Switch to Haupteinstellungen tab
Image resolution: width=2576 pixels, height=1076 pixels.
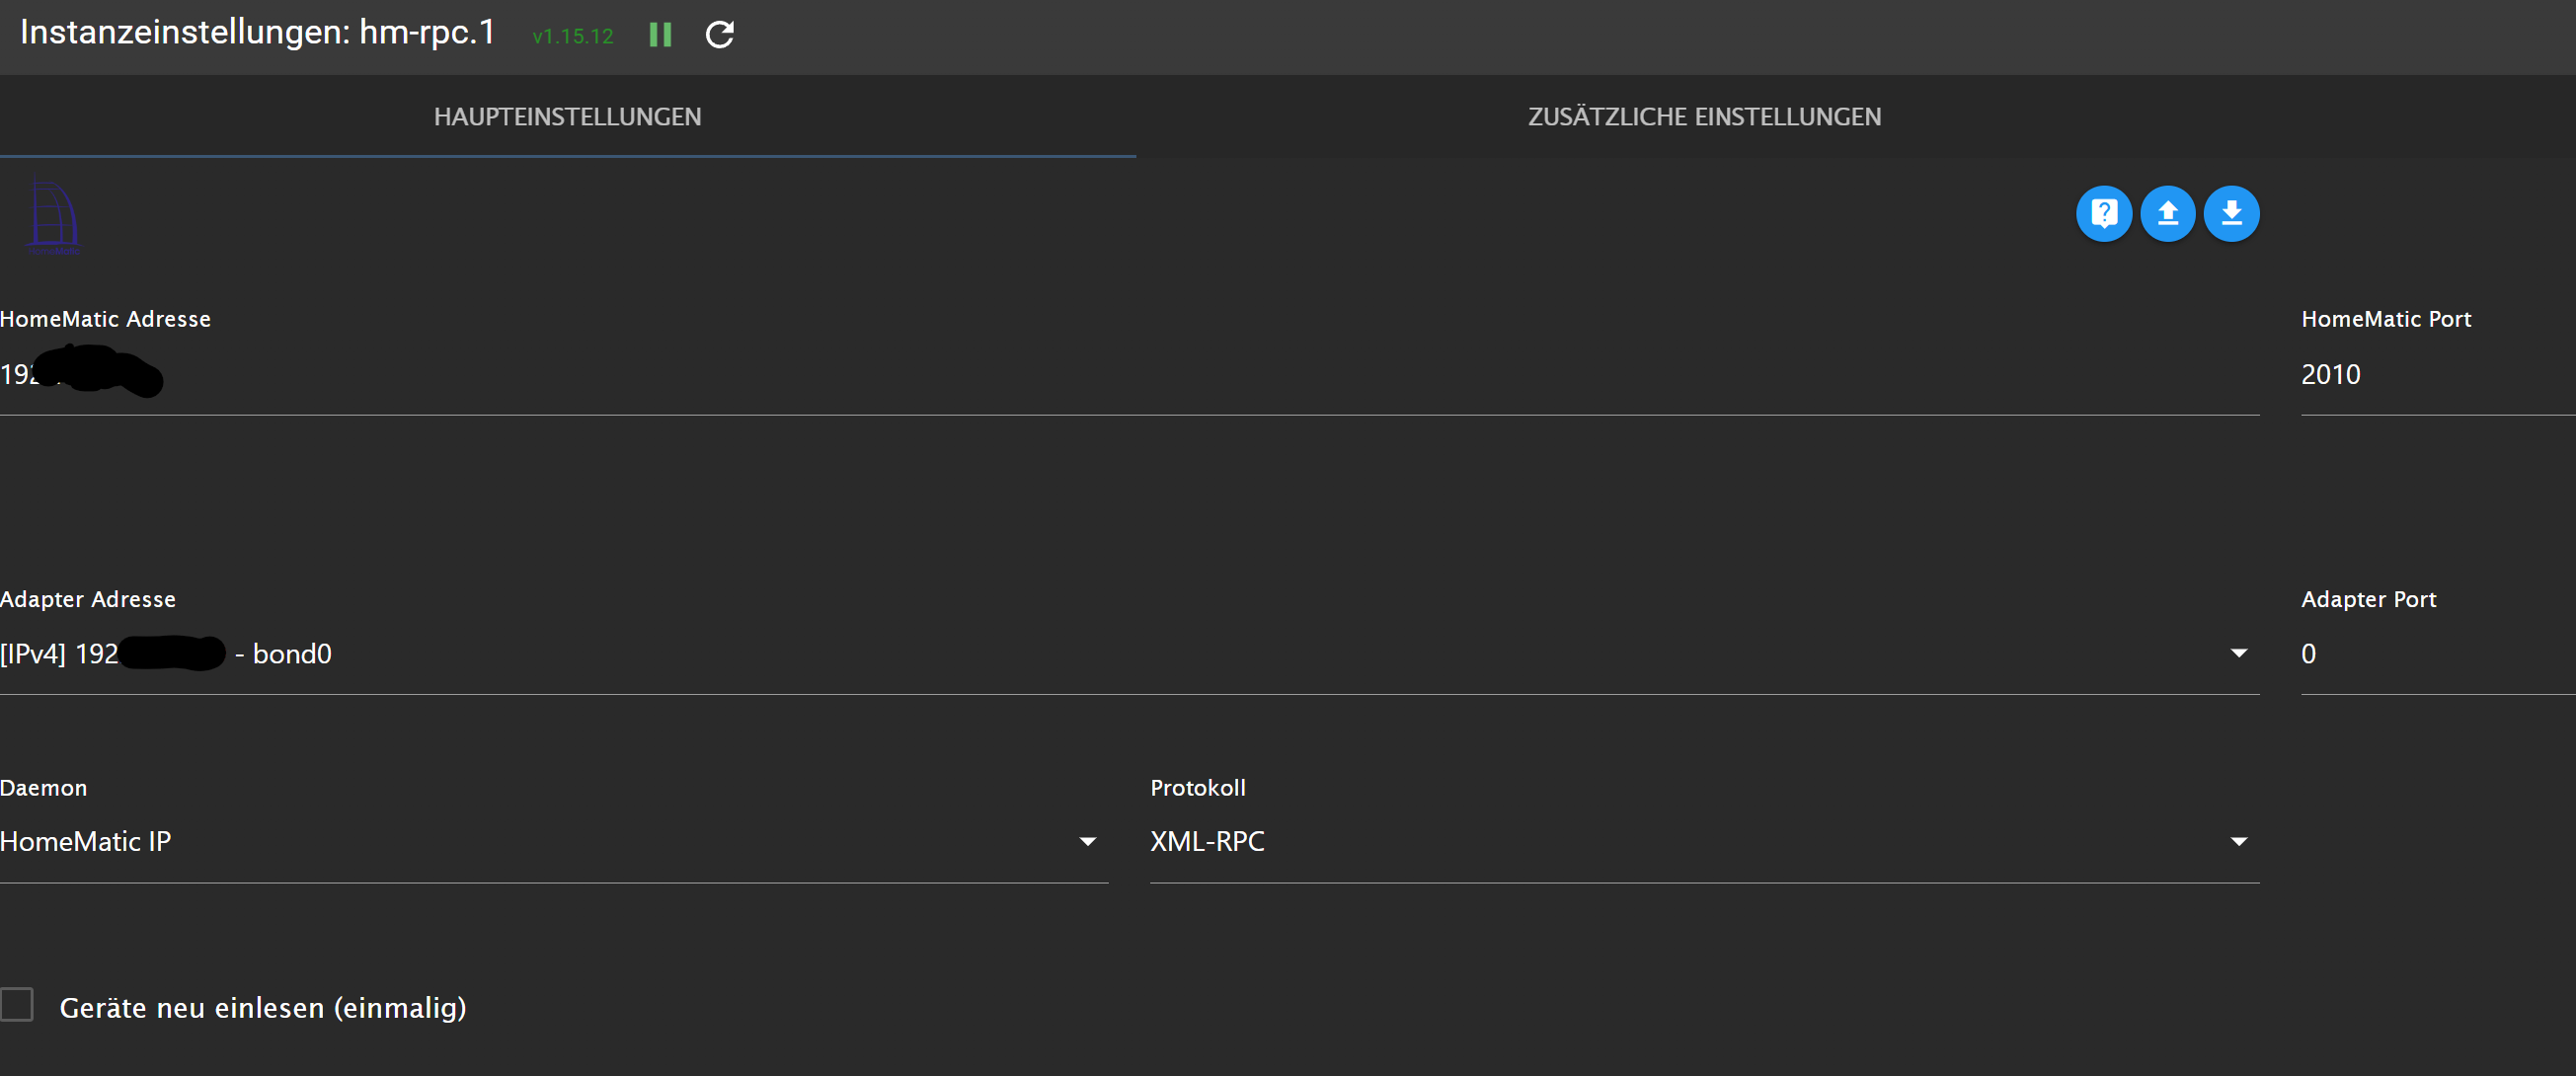(567, 116)
